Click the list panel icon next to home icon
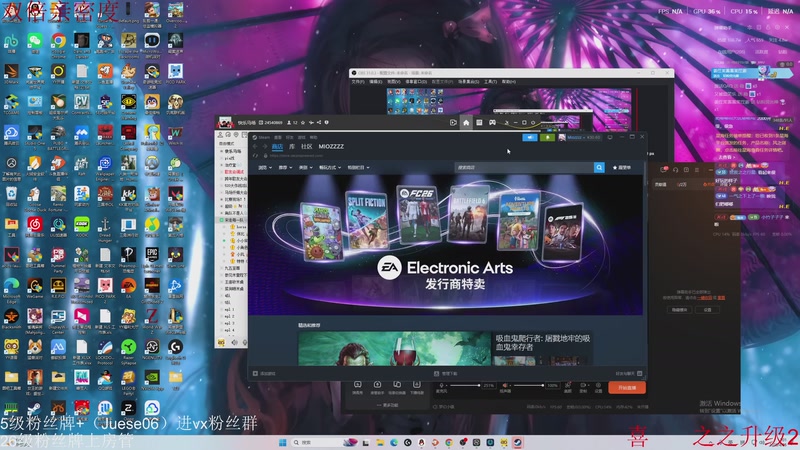800x450 pixels. [x=479, y=122]
